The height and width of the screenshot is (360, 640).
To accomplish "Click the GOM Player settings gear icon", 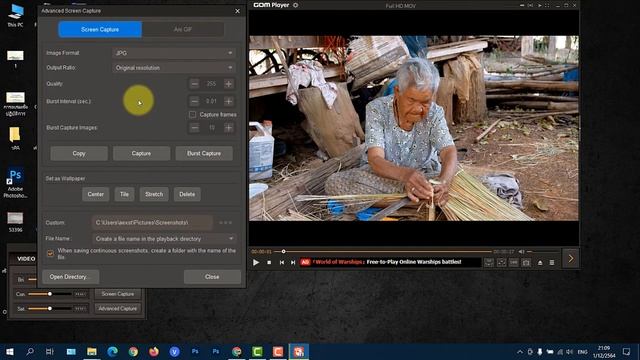I will tap(296, 5).
